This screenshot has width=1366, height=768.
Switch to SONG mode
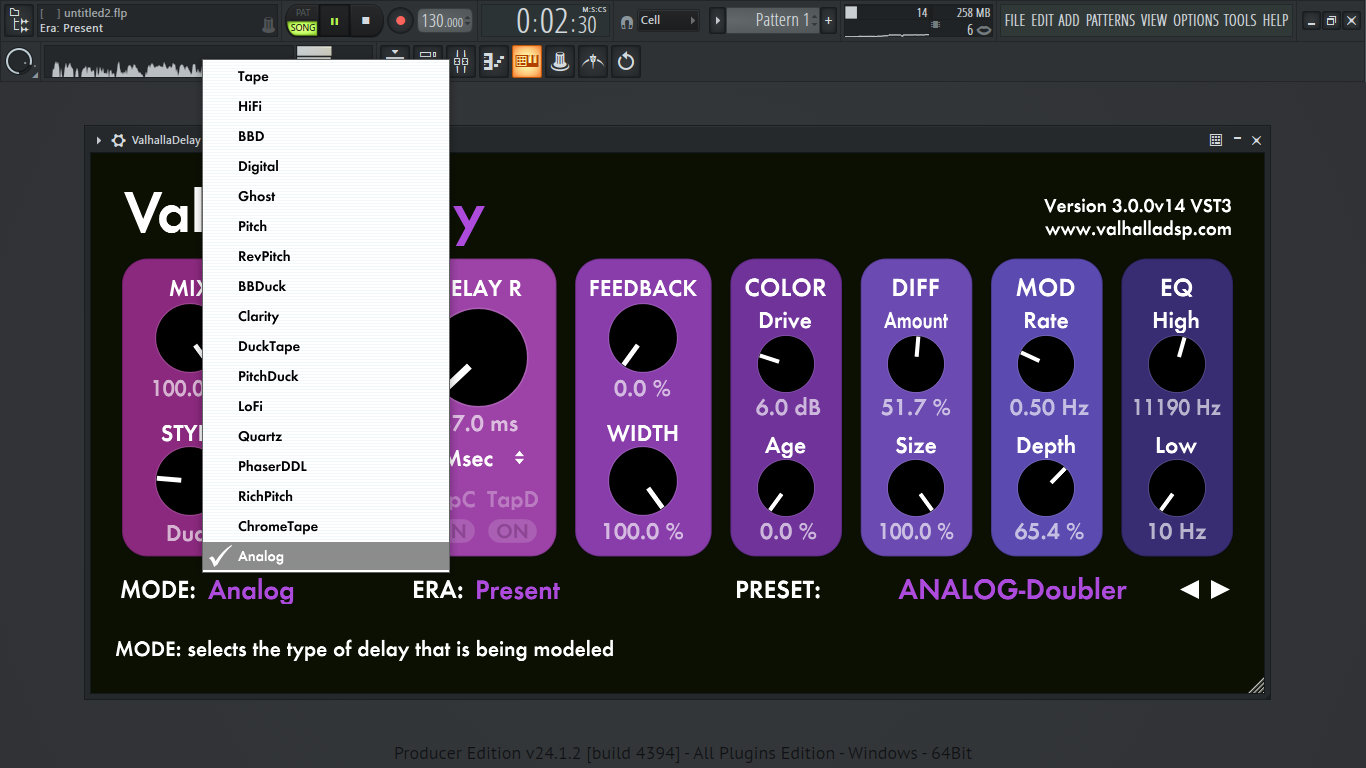303,28
